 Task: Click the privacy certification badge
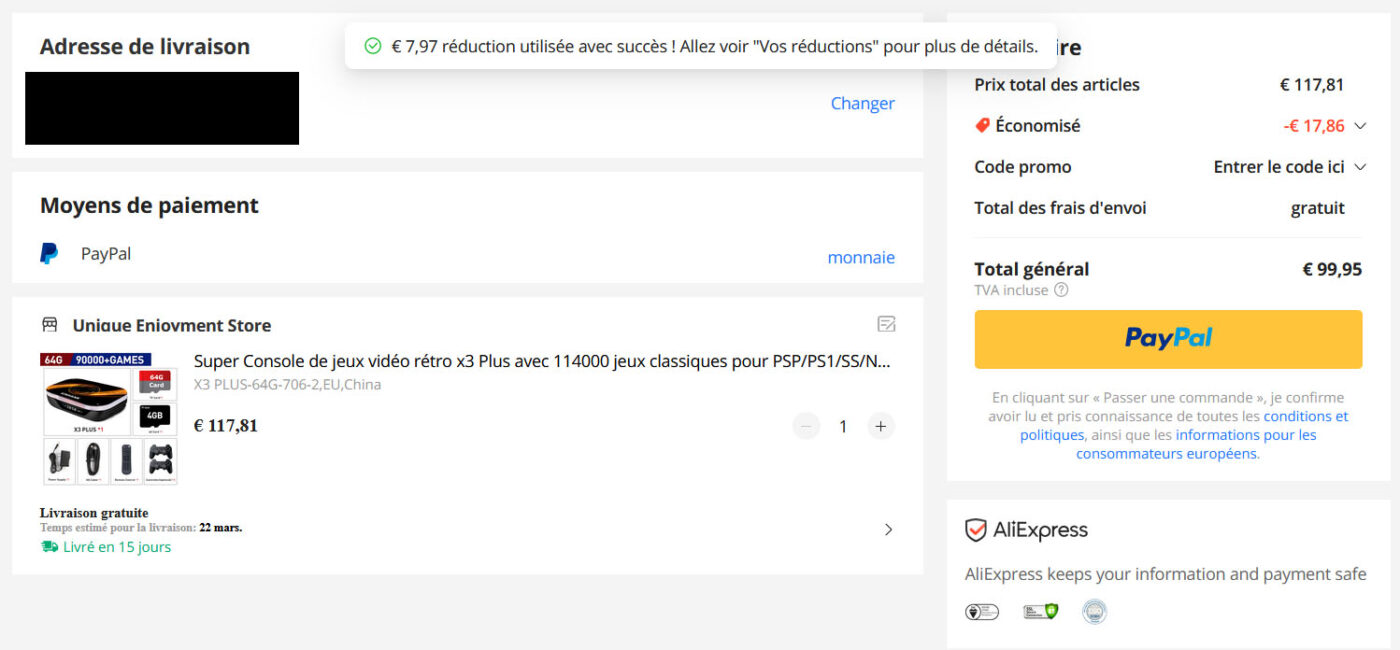tap(982, 611)
